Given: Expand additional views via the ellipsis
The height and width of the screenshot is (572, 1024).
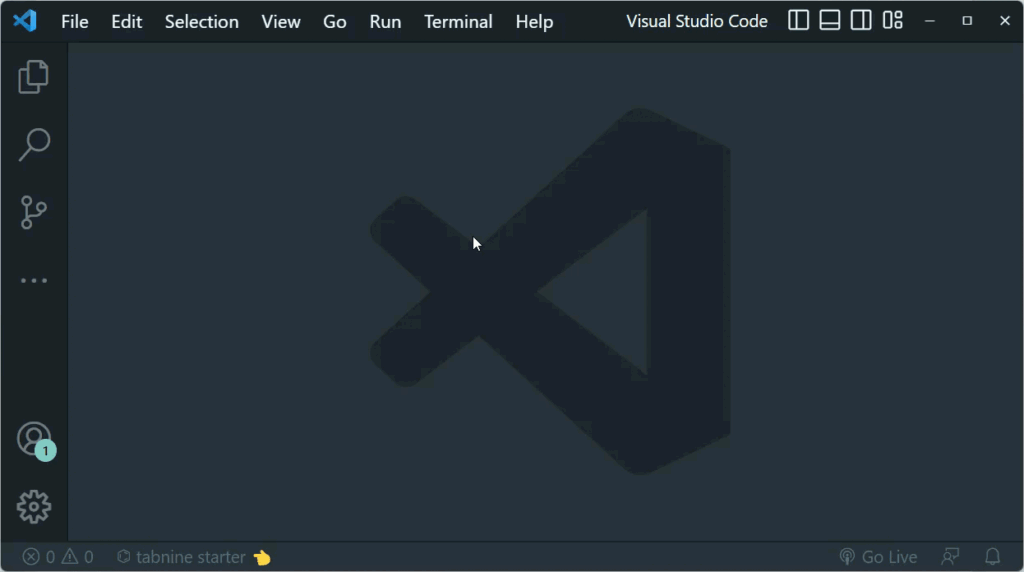Looking at the screenshot, I should [34, 281].
